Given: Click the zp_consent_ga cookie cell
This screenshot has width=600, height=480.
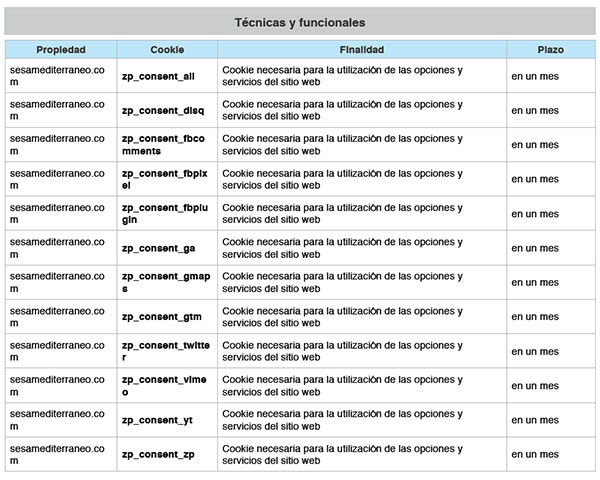Looking at the screenshot, I should [x=158, y=248].
